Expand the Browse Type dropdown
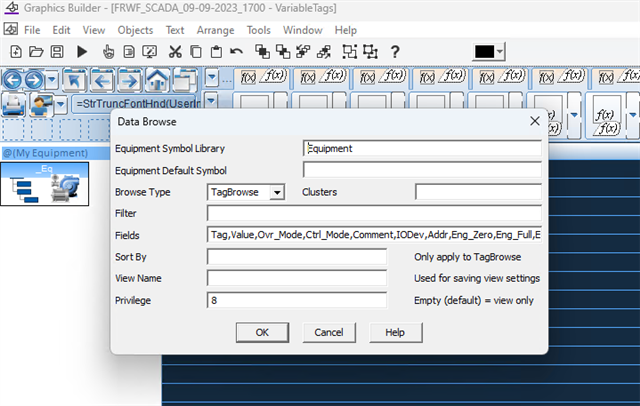 point(277,192)
